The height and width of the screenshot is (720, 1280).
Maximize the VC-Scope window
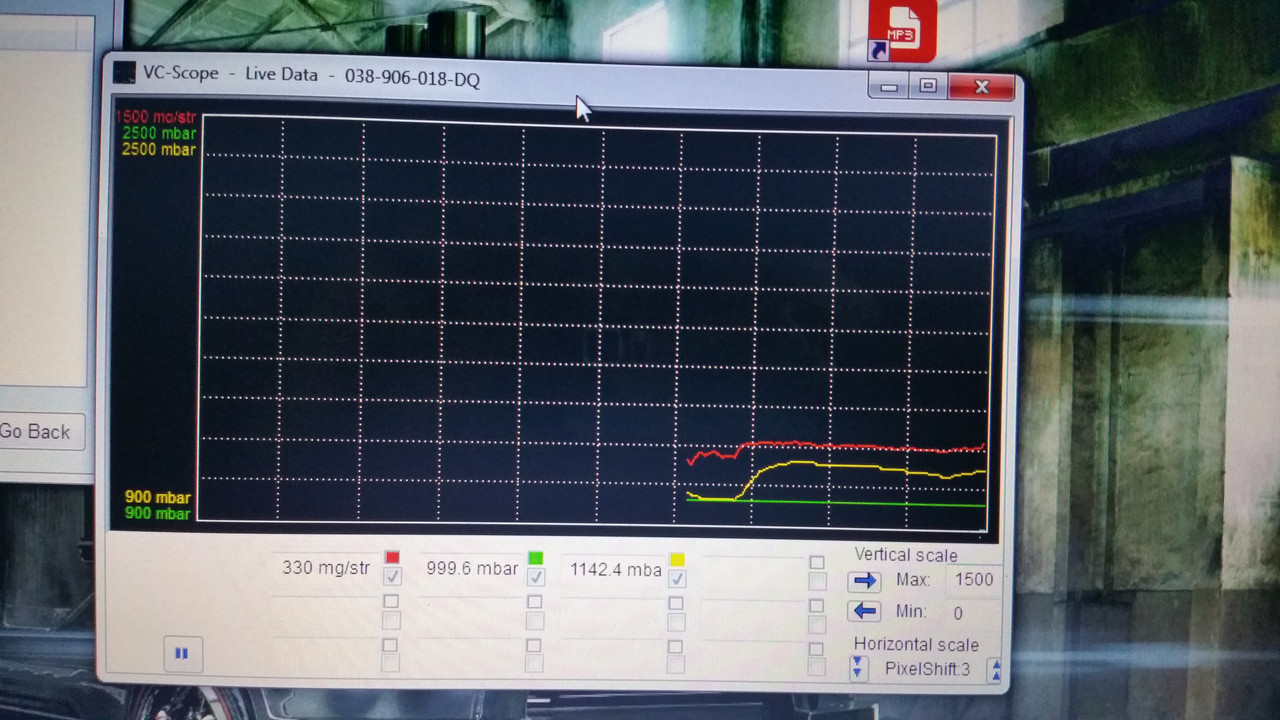(x=928, y=87)
